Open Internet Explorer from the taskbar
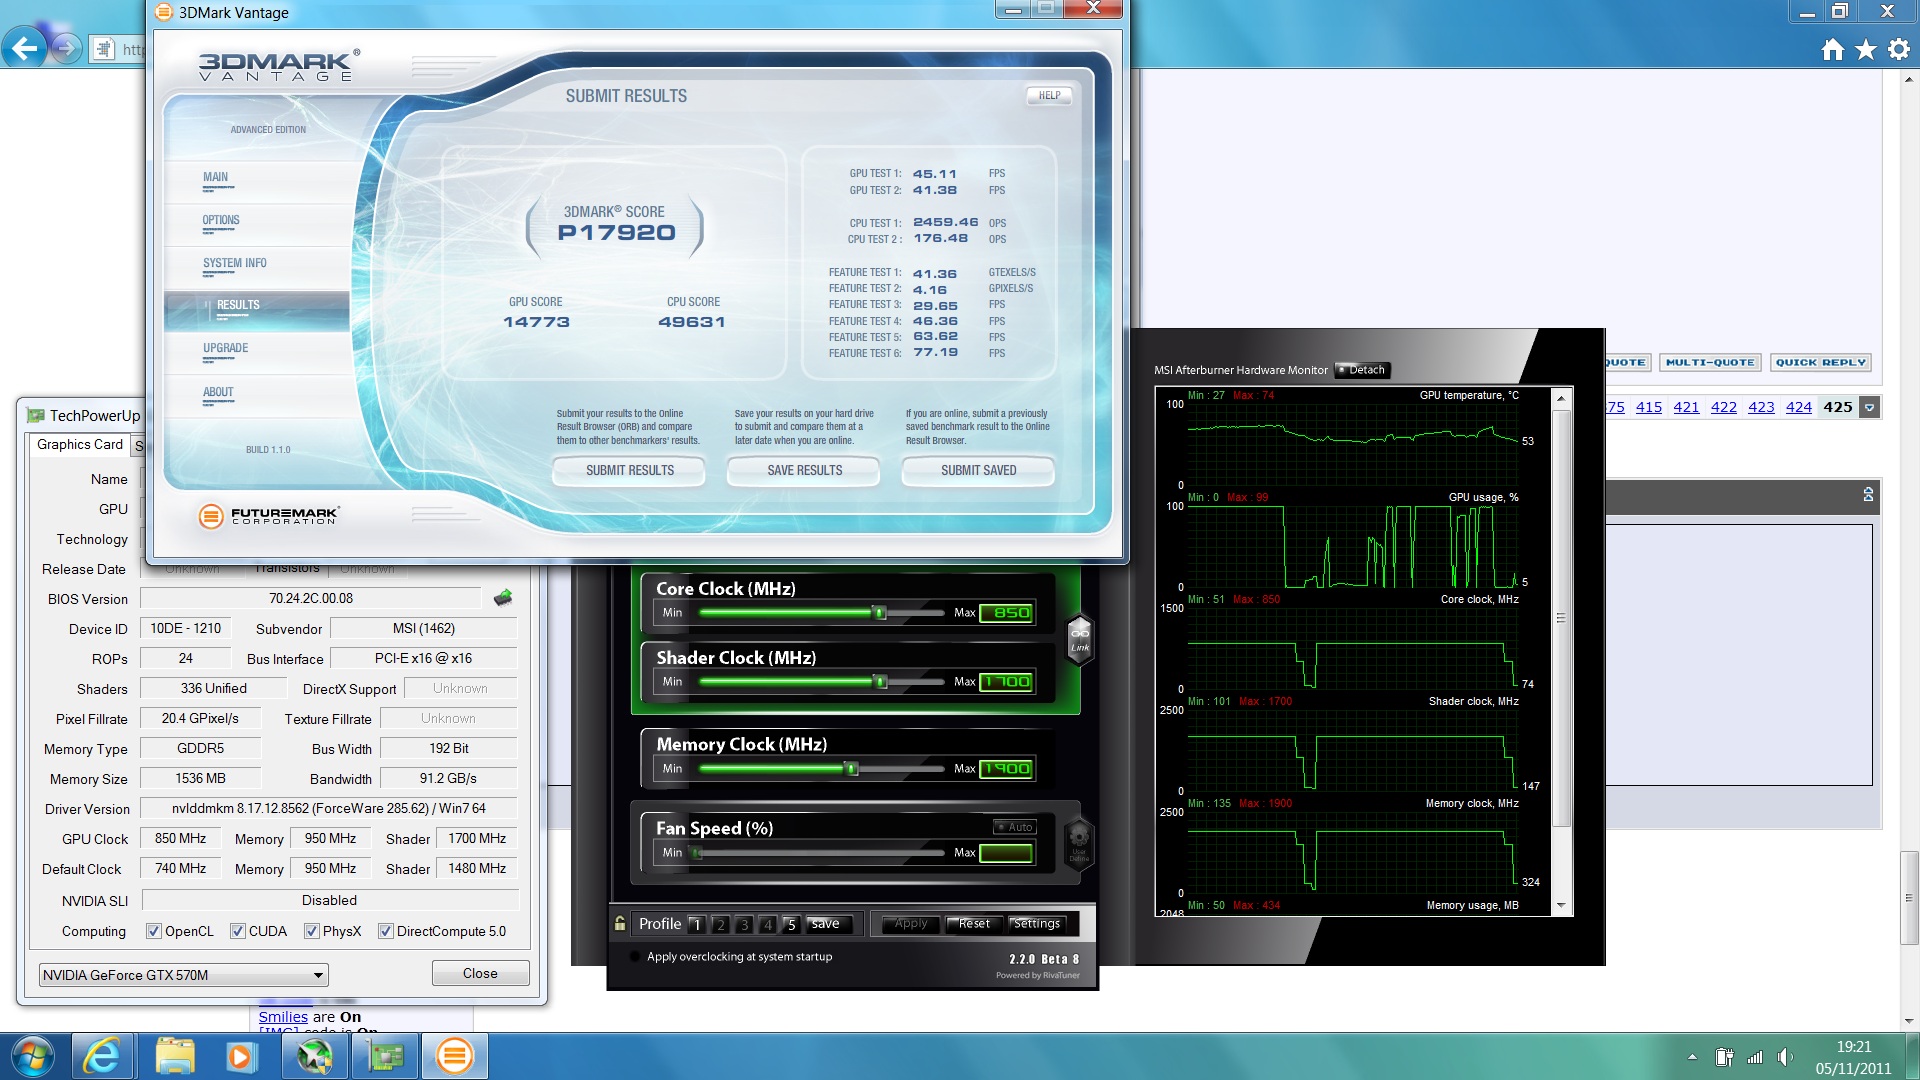Viewport: 1920px width, 1080px height. [101, 1056]
